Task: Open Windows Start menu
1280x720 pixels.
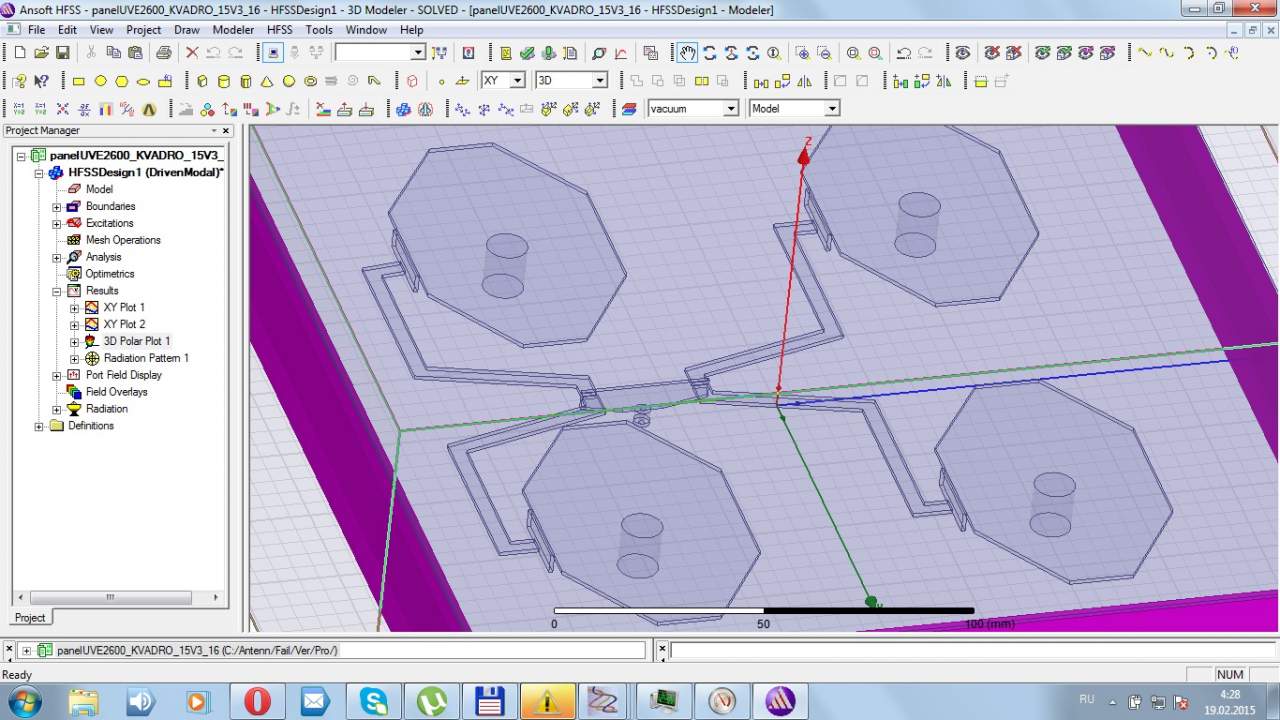Action: 23,700
